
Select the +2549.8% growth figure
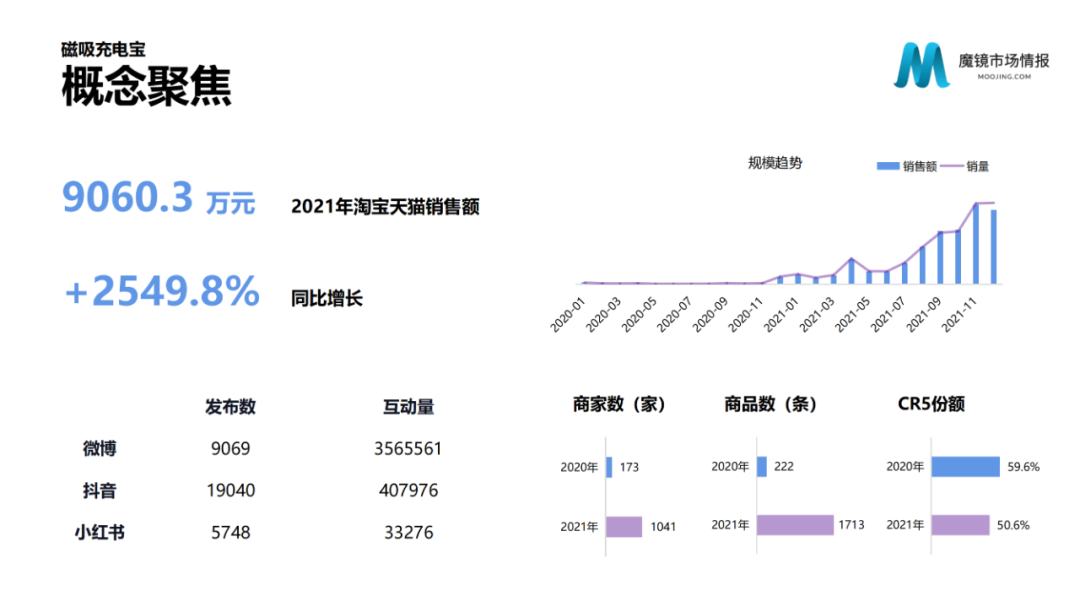click(x=163, y=291)
